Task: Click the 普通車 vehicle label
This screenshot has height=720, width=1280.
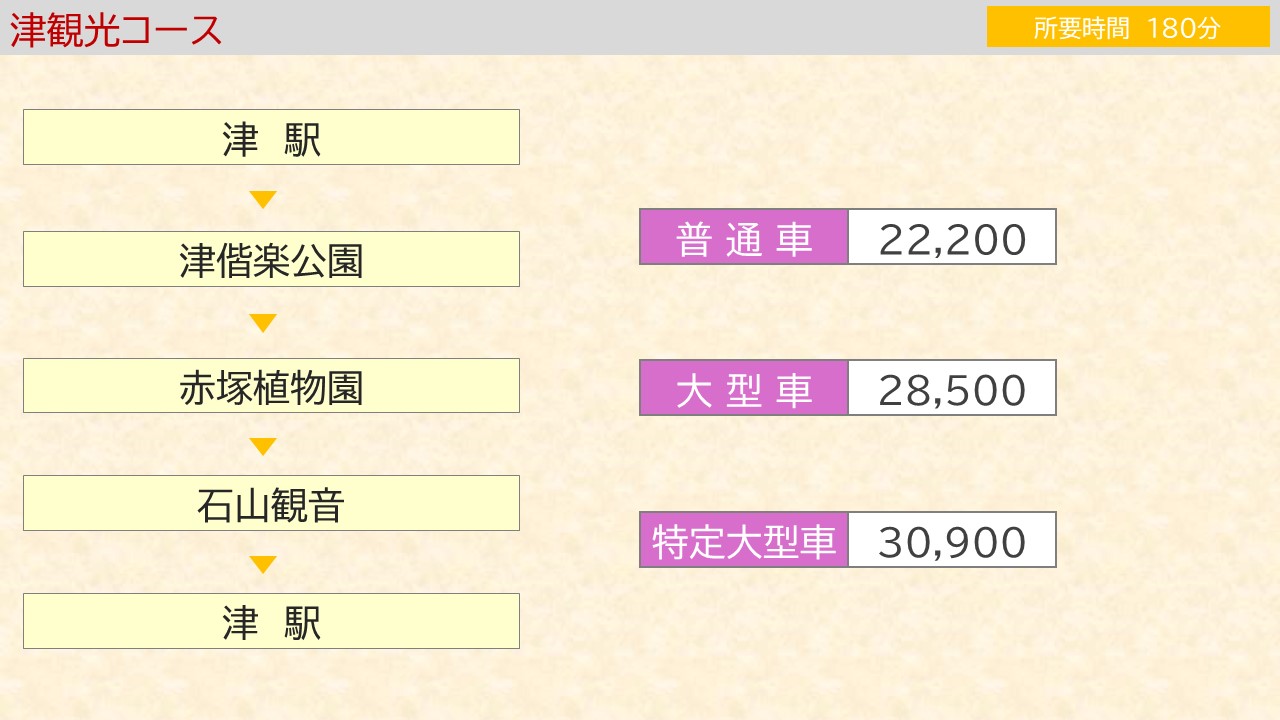Action: (744, 237)
